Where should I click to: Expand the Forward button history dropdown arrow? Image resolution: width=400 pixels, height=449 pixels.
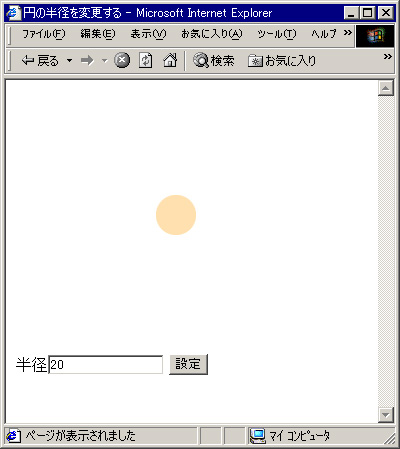[x=105, y=61]
